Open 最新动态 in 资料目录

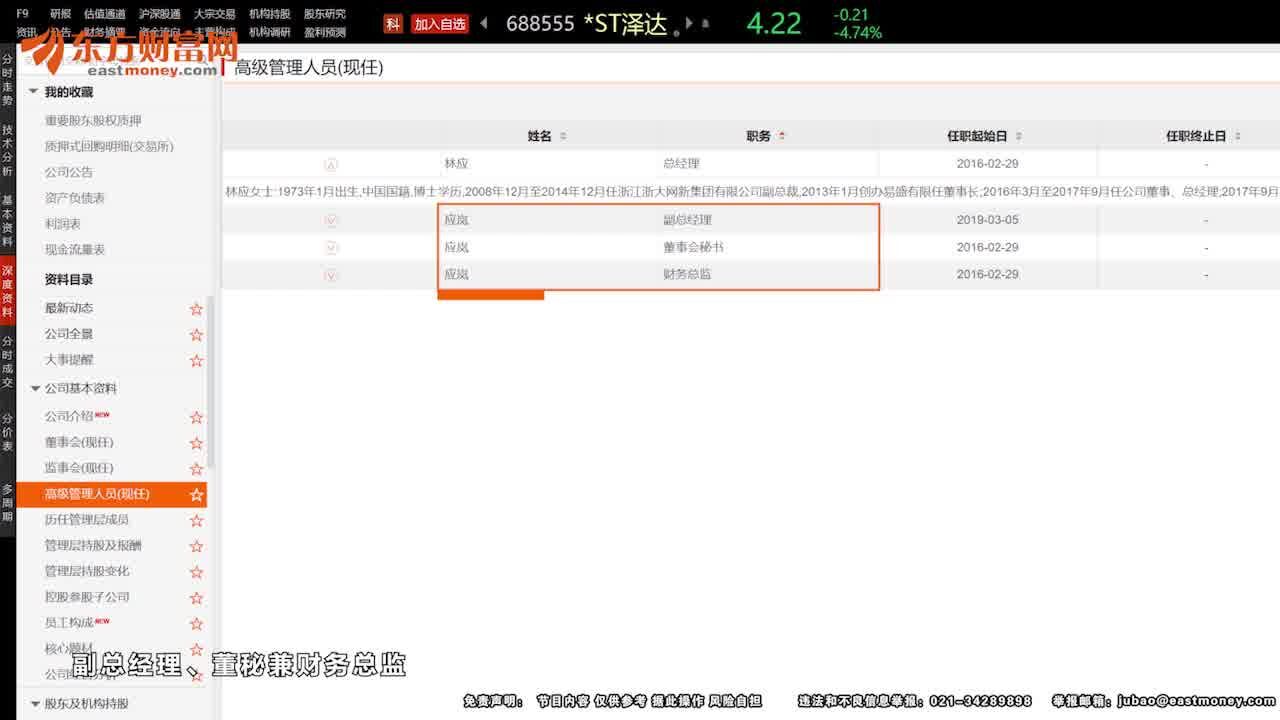pos(69,308)
